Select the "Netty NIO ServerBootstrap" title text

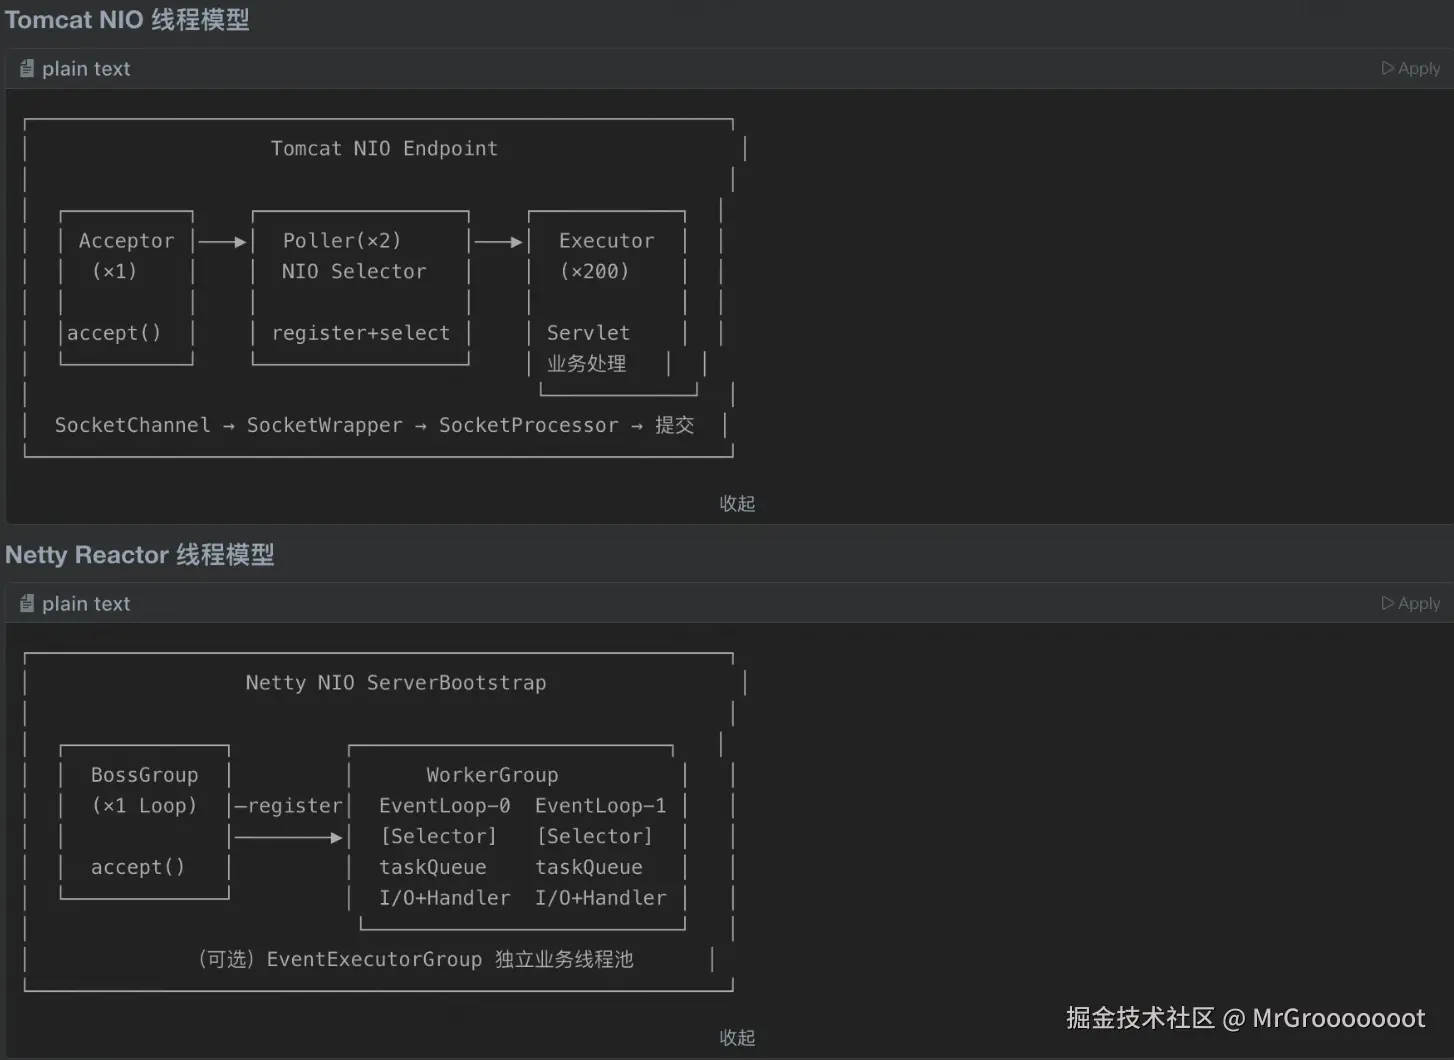pyautogui.click(x=396, y=683)
